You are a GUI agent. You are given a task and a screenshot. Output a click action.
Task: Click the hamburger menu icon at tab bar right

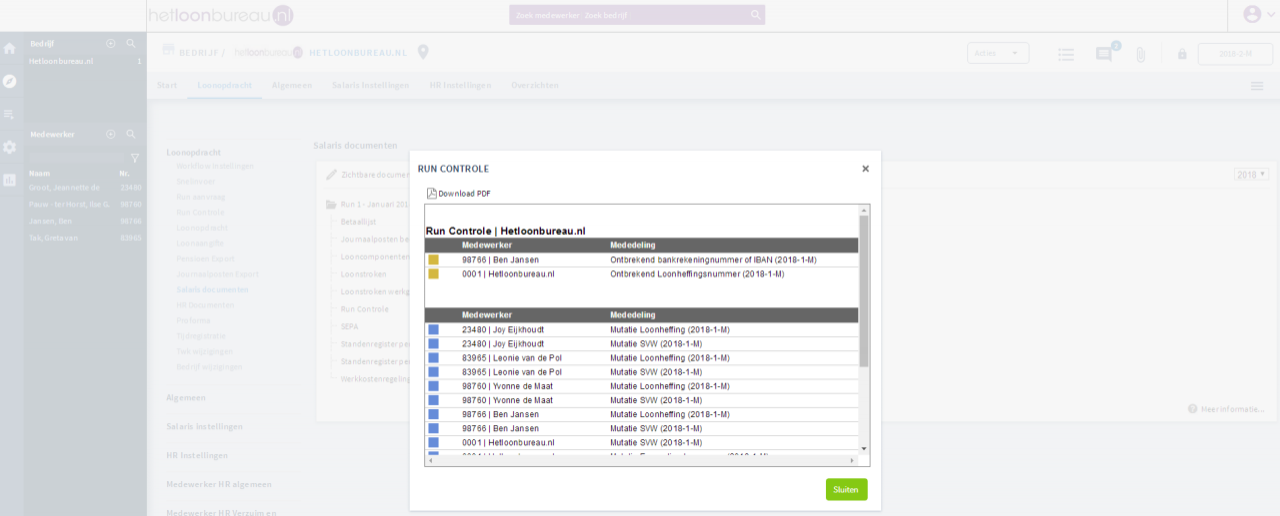click(x=1257, y=86)
